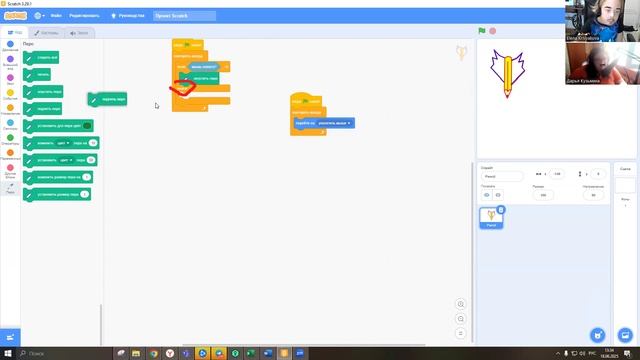Click the taskbar search box Поиск
The height and width of the screenshot is (360, 640).
pos(64,353)
